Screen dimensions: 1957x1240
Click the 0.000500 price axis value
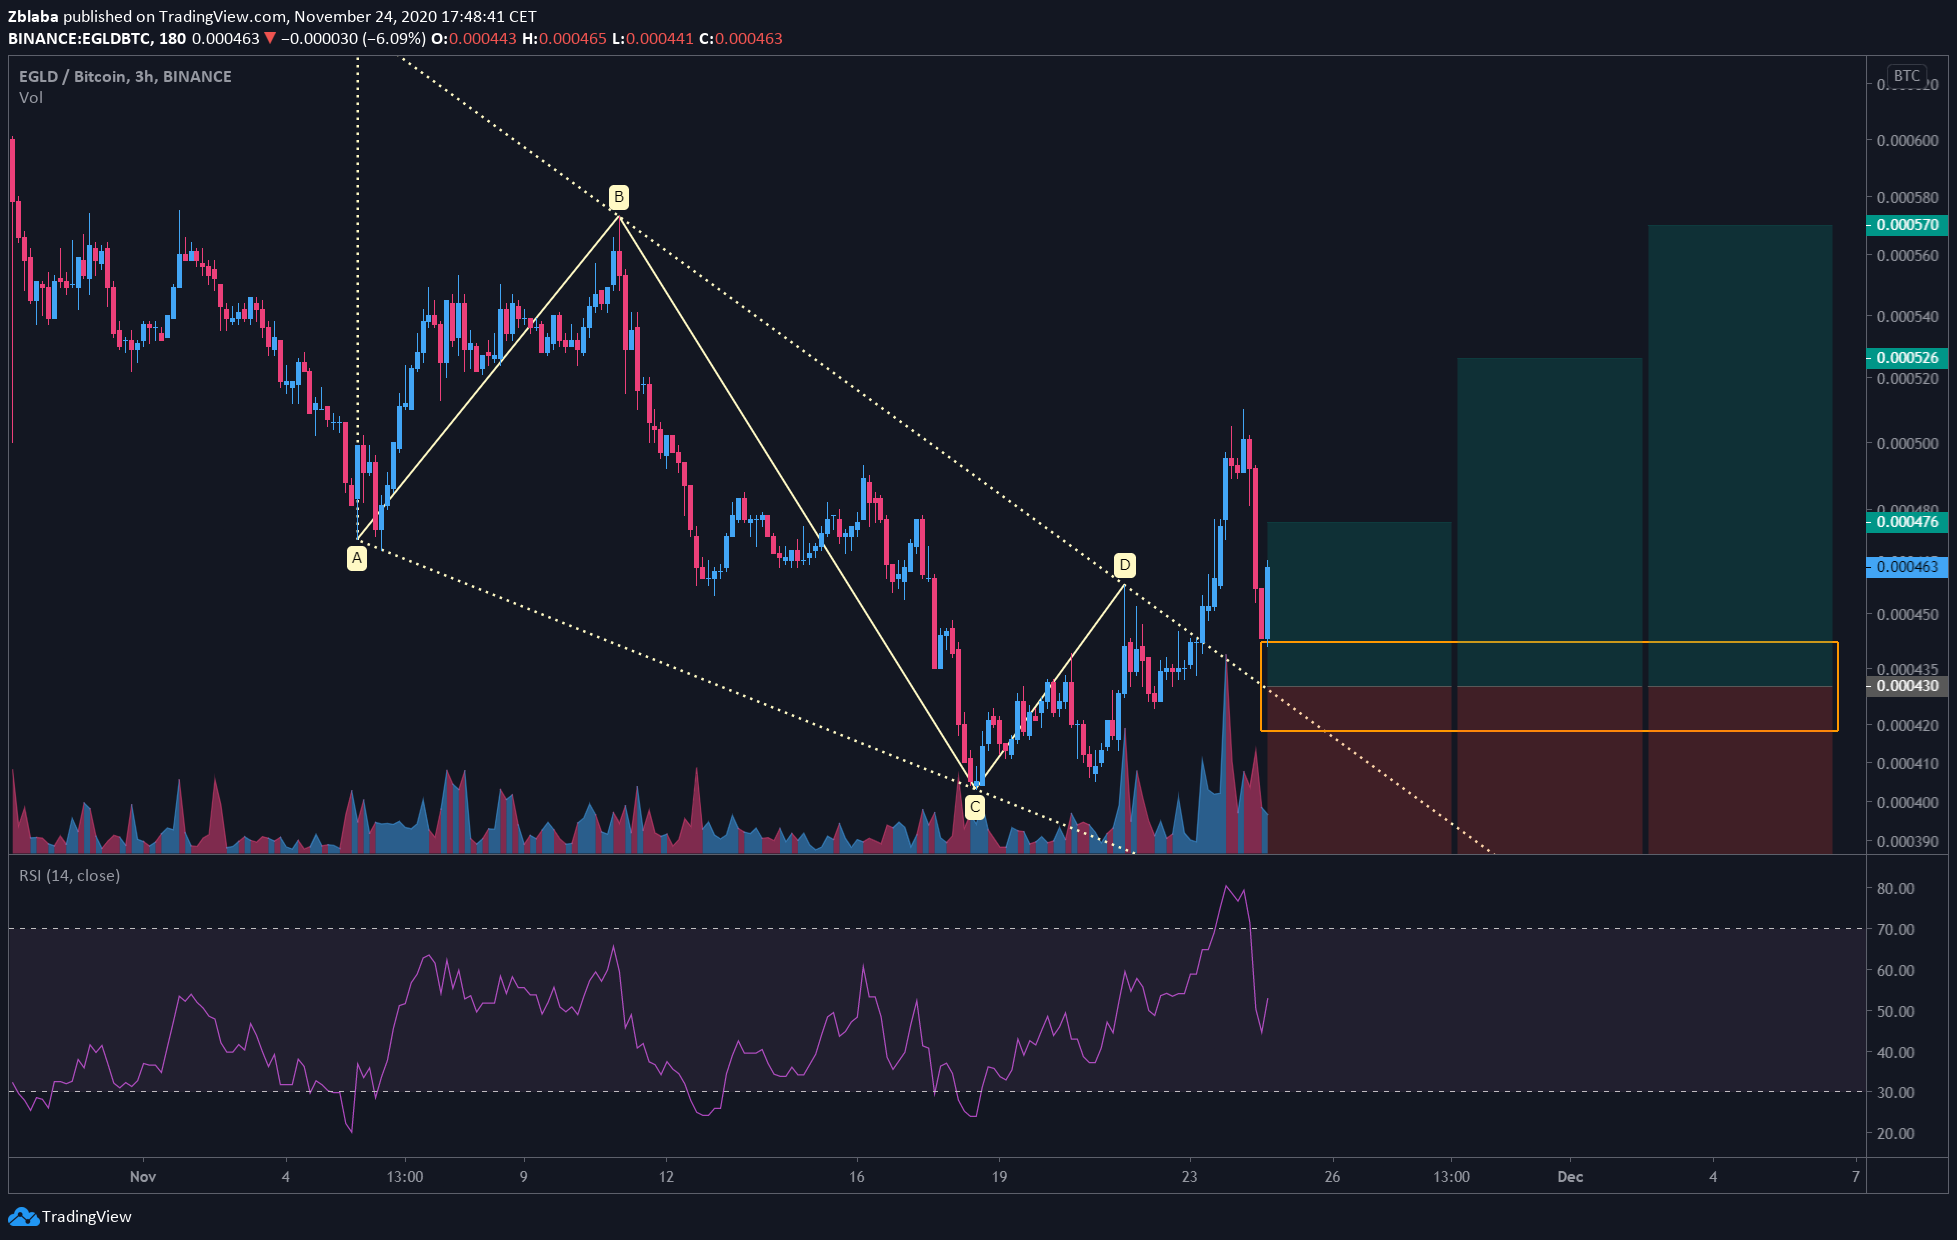click(1907, 444)
